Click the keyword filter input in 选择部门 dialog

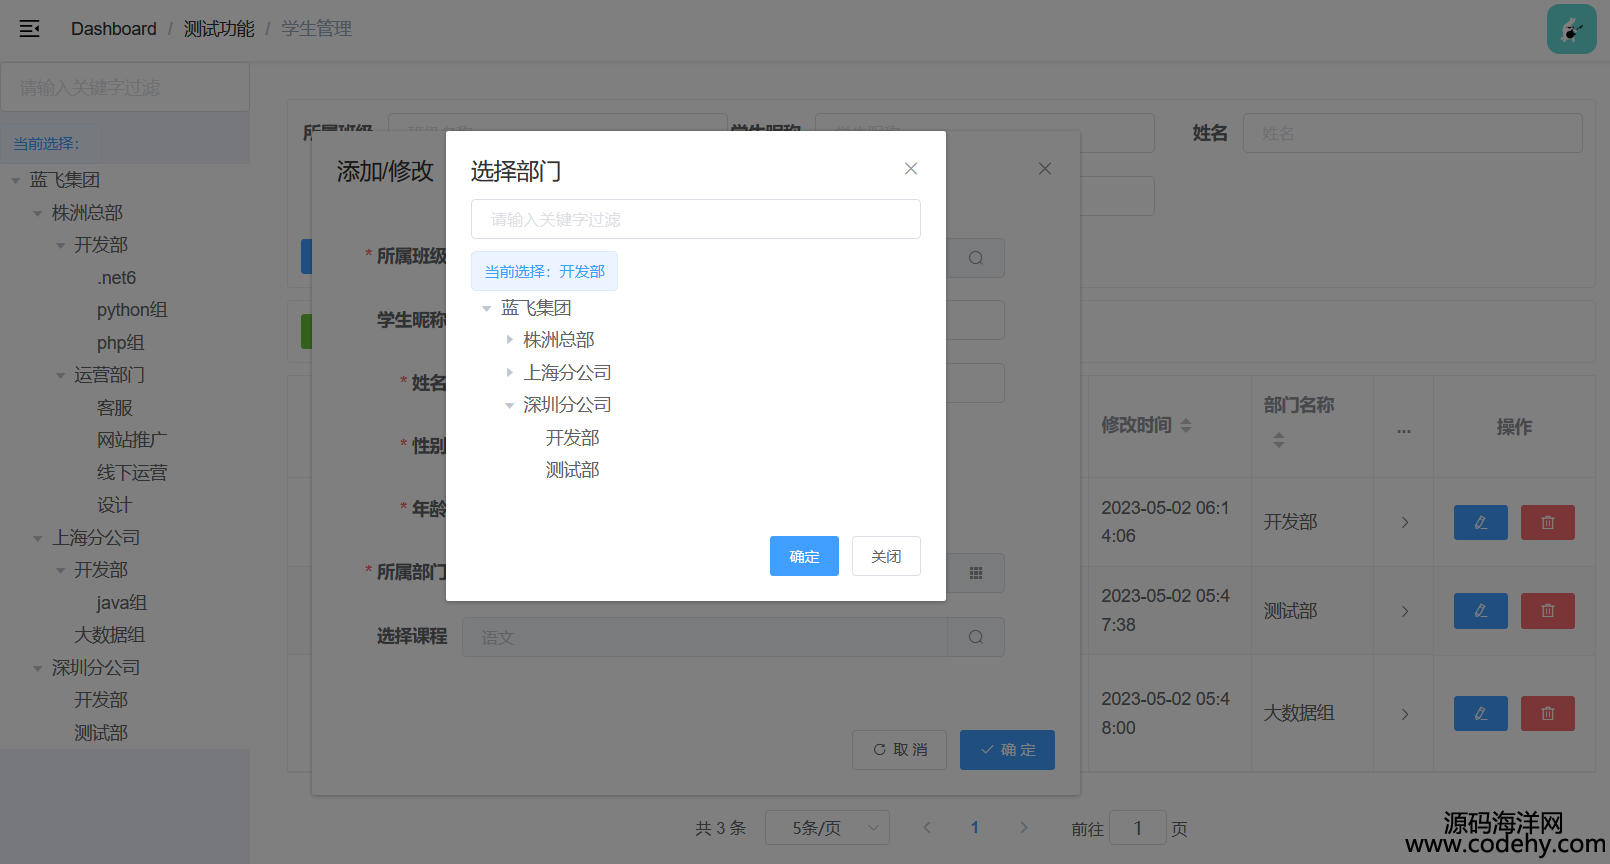pyautogui.click(x=695, y=219)
